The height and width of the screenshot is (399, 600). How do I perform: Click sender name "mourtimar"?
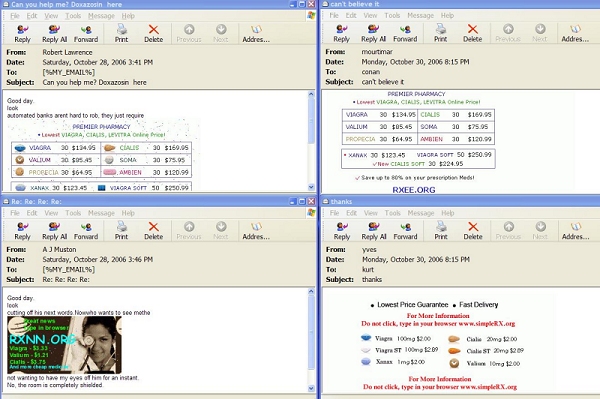click(x=377, y=52)
